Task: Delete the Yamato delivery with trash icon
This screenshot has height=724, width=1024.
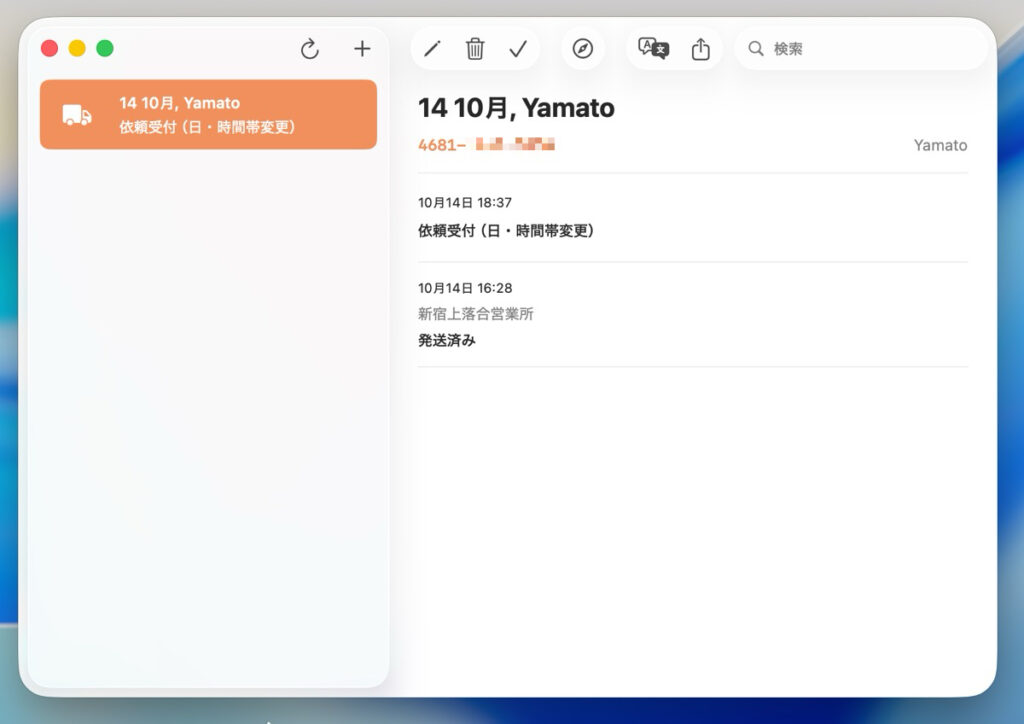Action: click(x=475, y=49)
